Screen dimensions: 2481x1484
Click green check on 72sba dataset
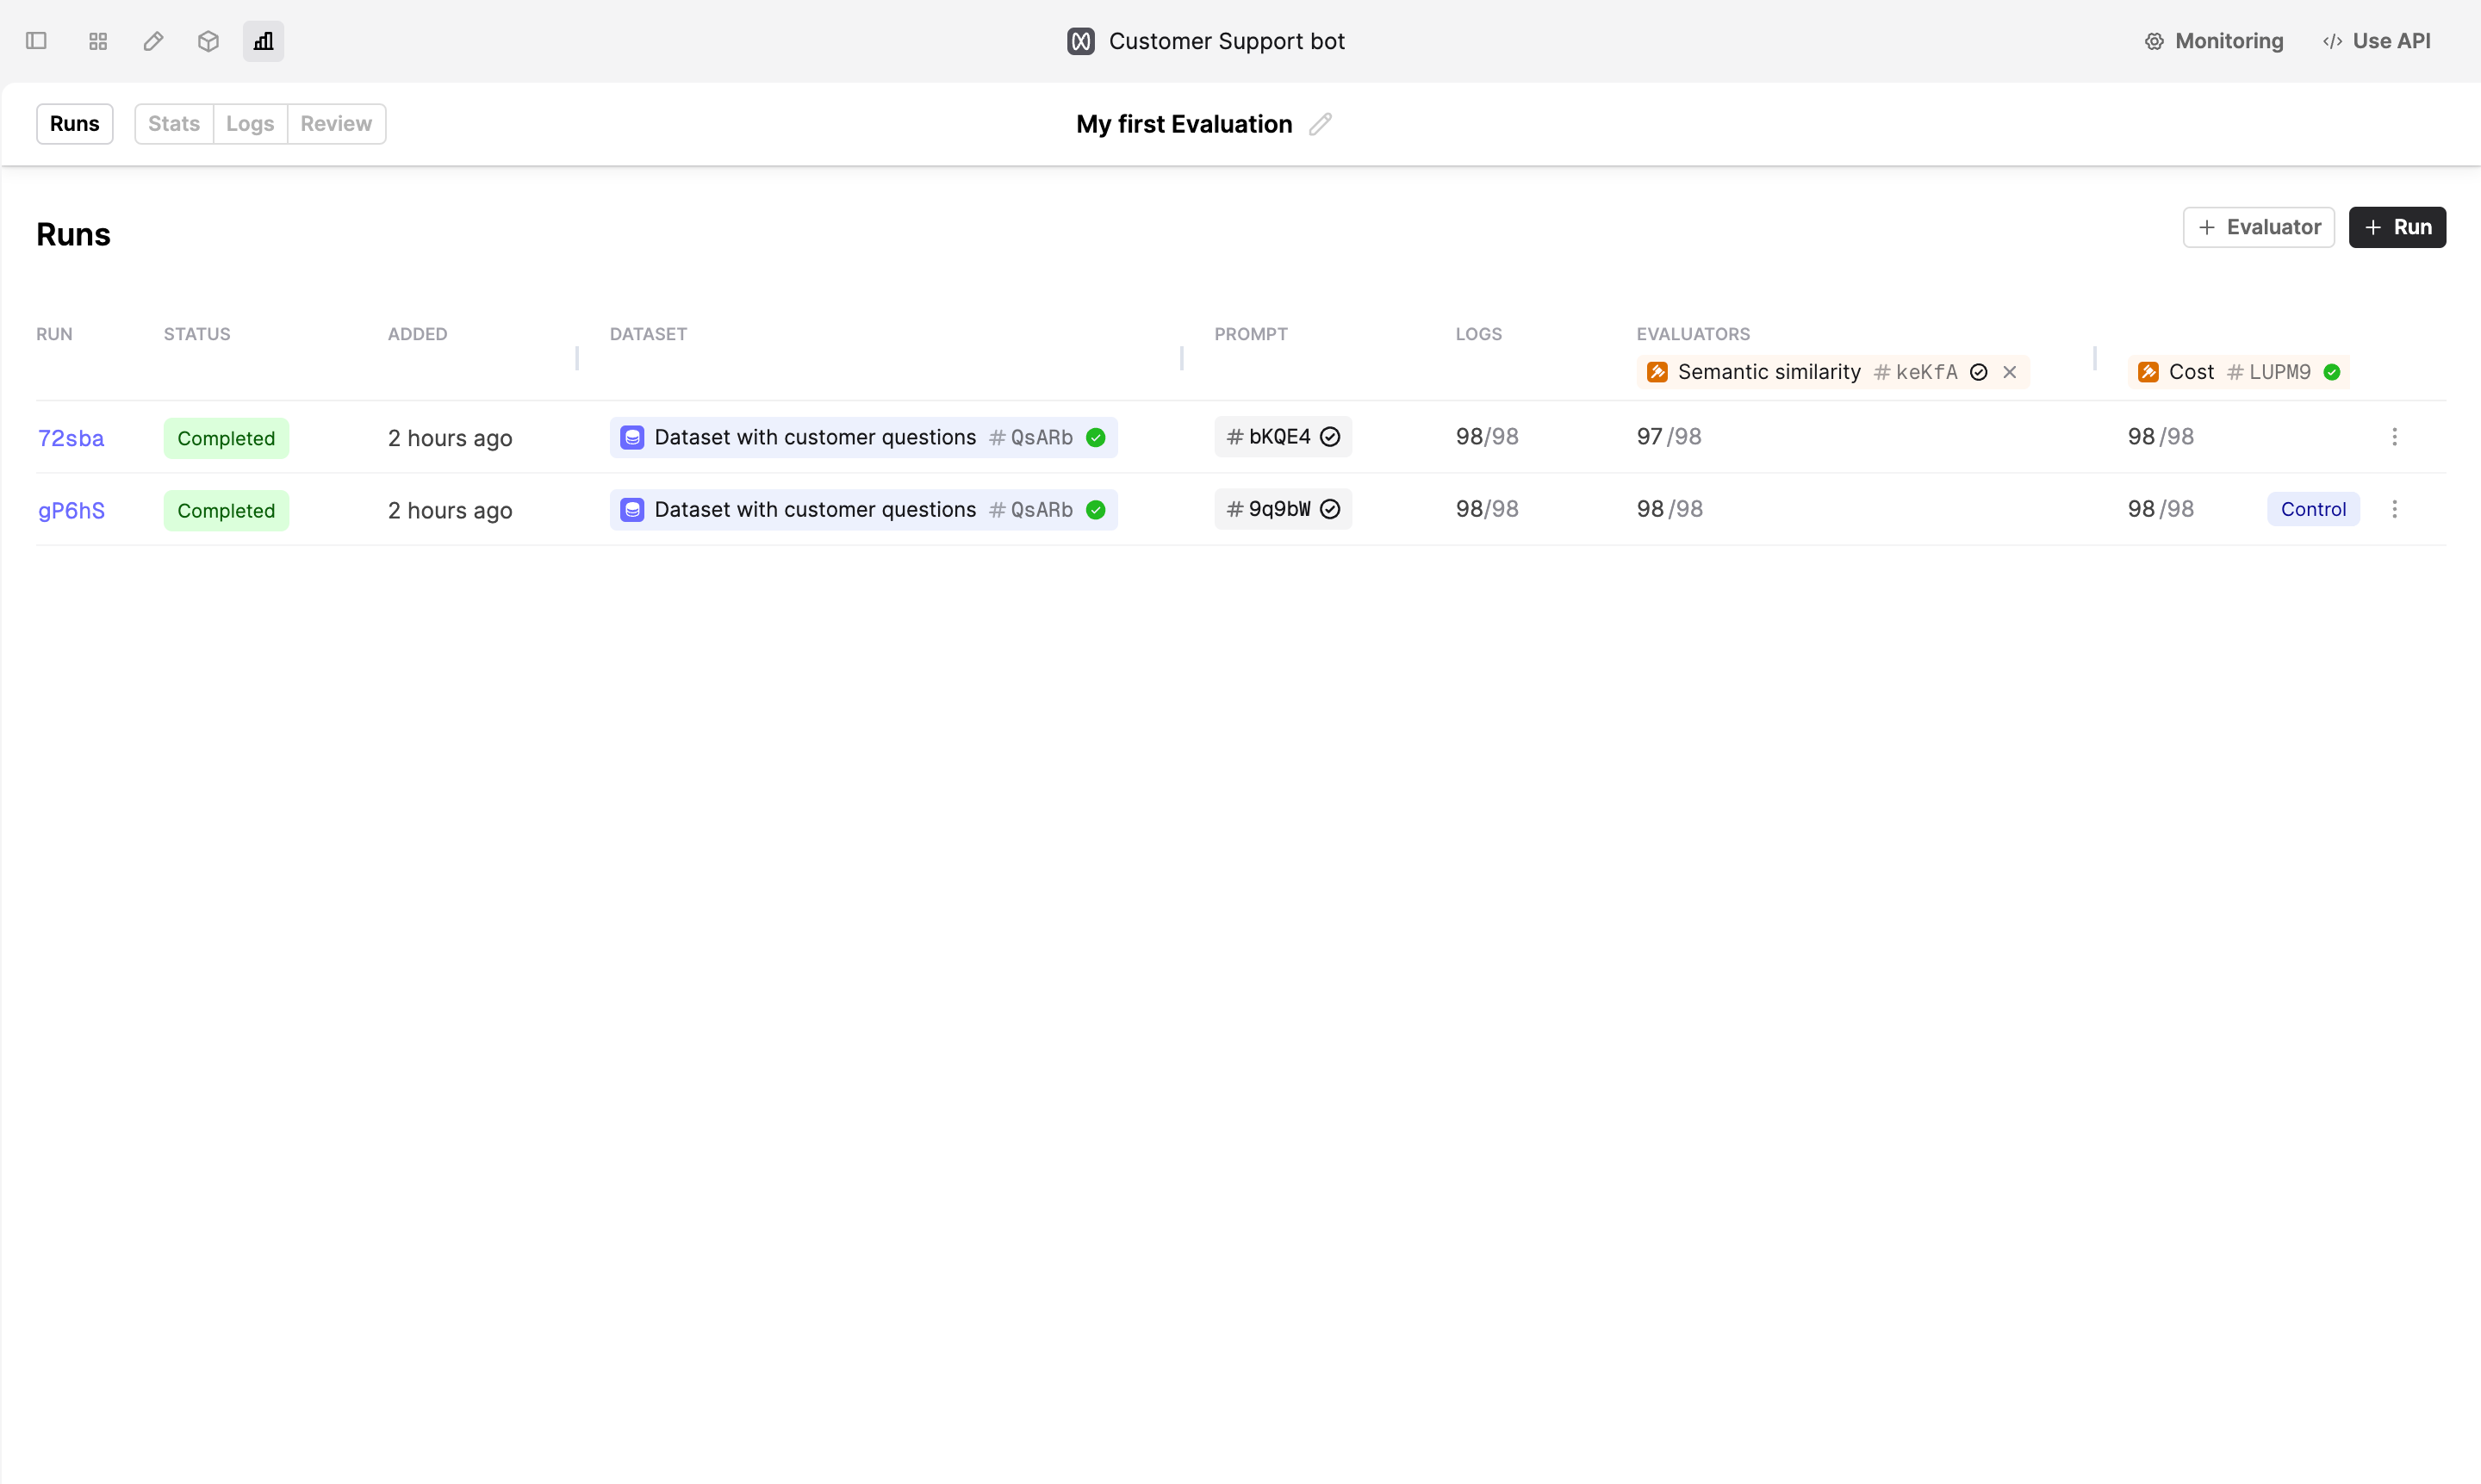[x=1096, y=437]
